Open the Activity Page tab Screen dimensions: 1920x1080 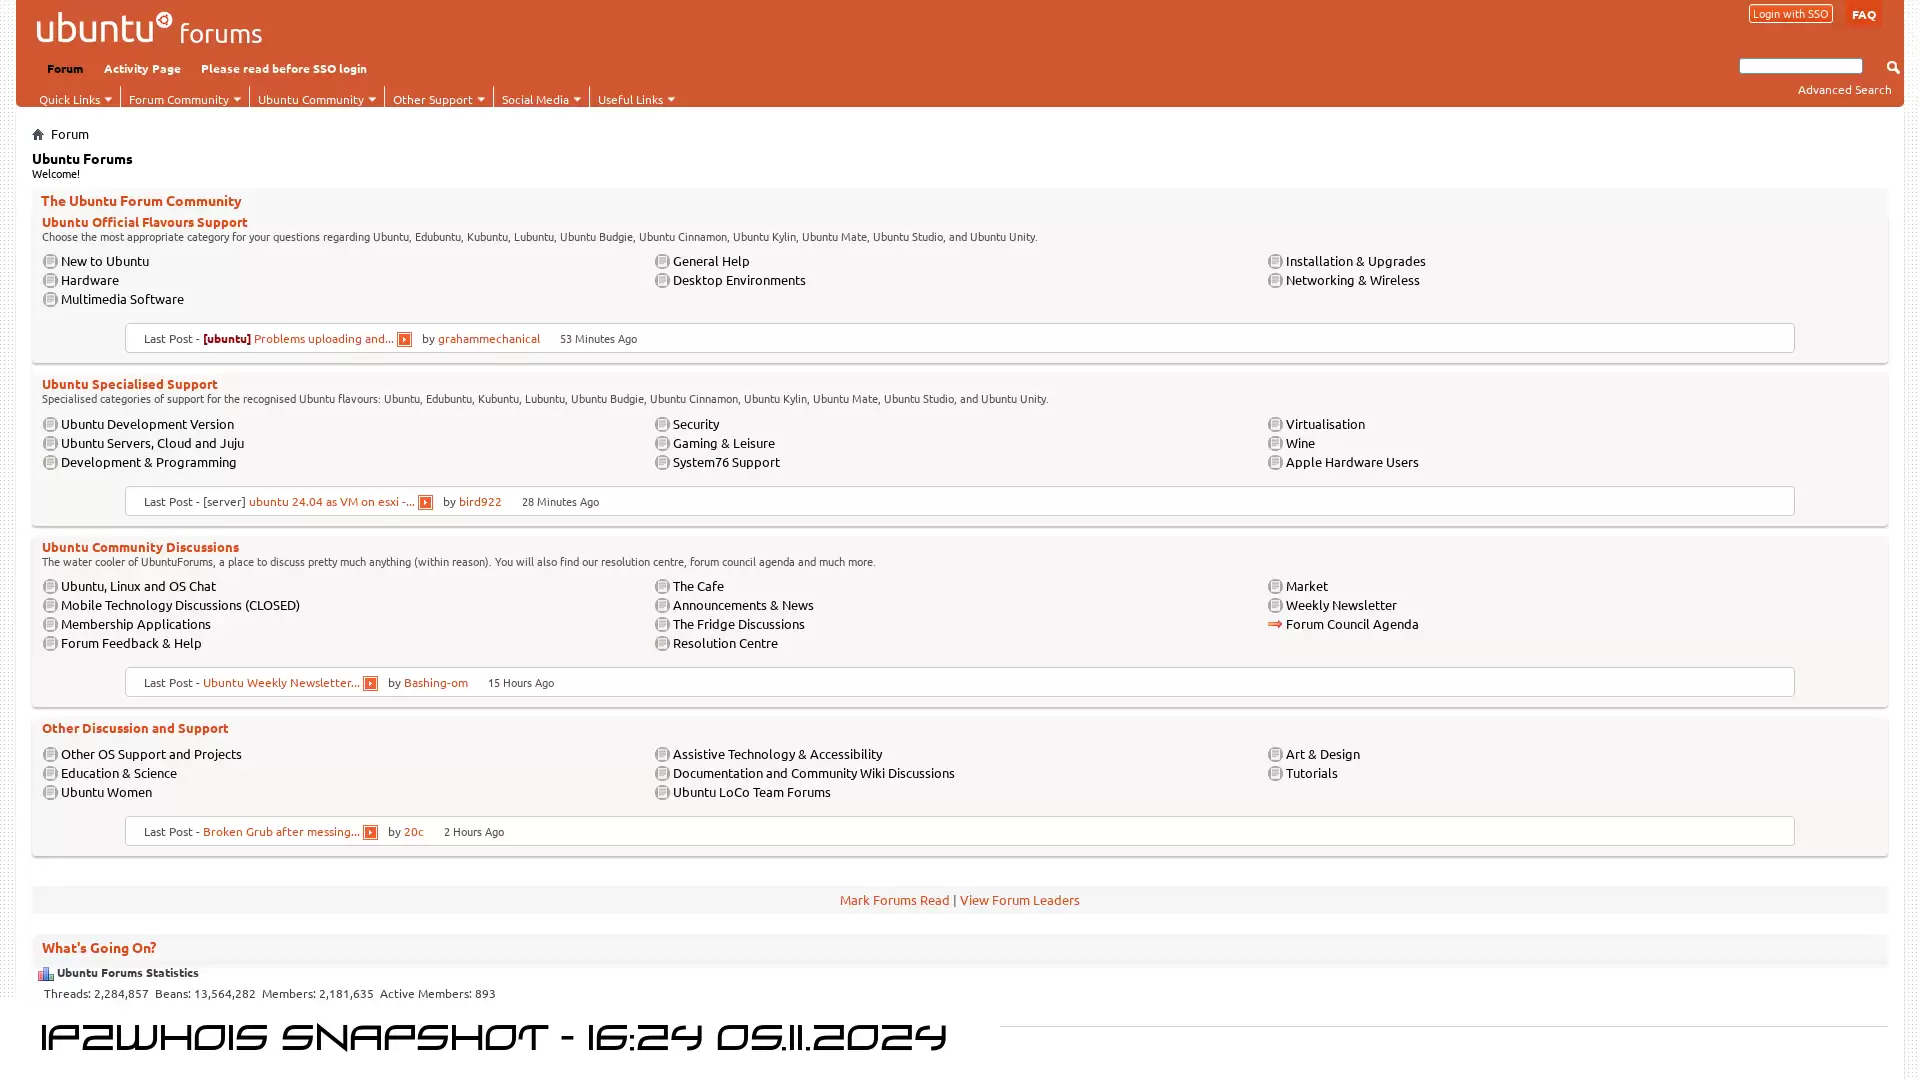click(142, 69)
